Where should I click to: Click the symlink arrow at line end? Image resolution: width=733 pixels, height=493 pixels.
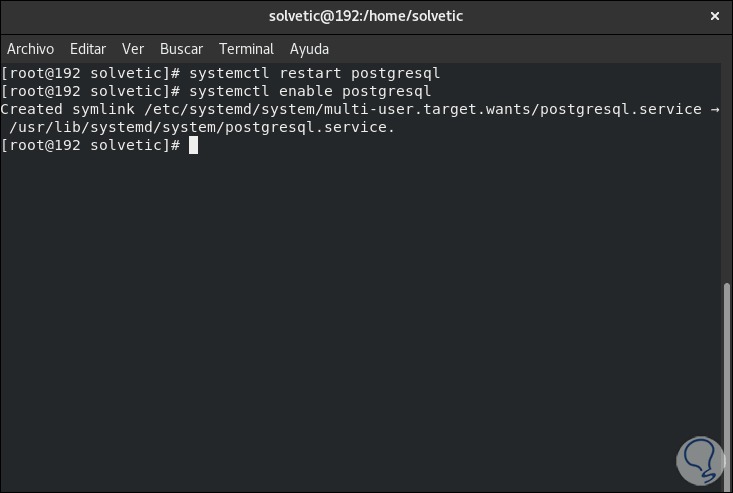pyautogui.click(x=714, y=109)
